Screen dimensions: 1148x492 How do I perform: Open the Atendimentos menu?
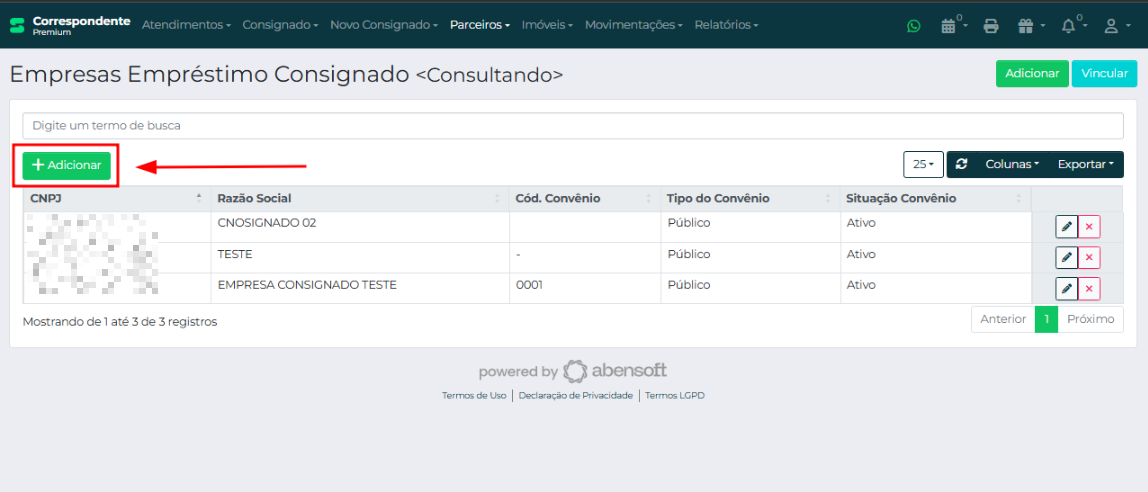click(186, 25)
